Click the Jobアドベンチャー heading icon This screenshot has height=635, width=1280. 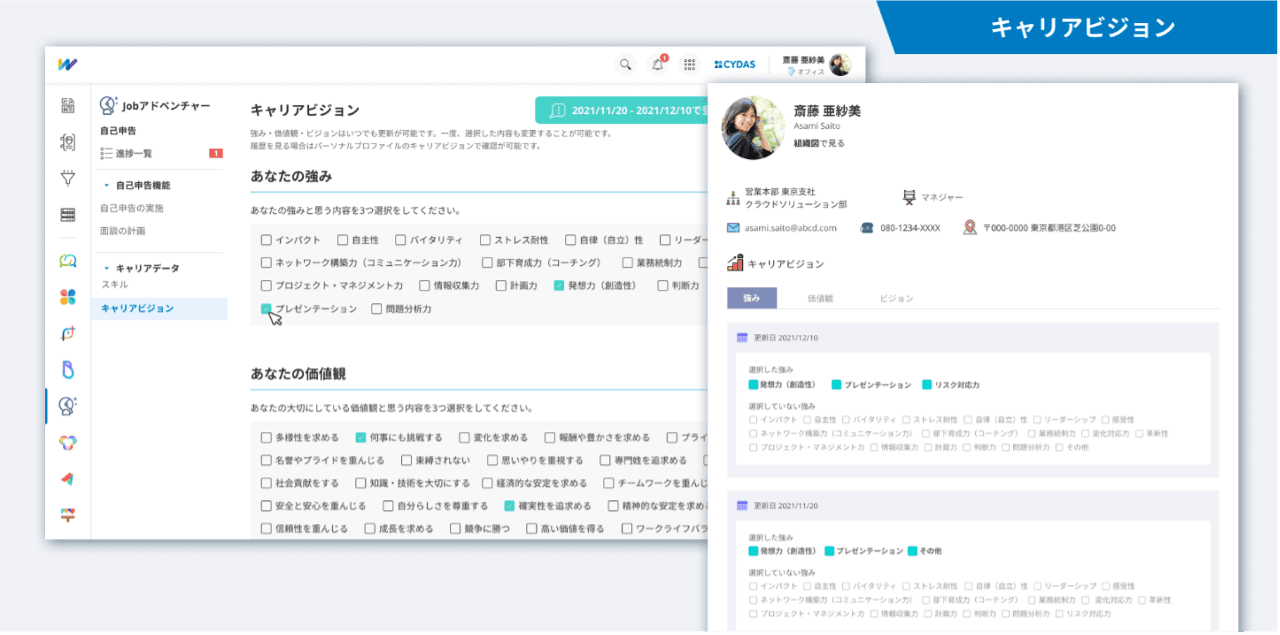point(109,105)
